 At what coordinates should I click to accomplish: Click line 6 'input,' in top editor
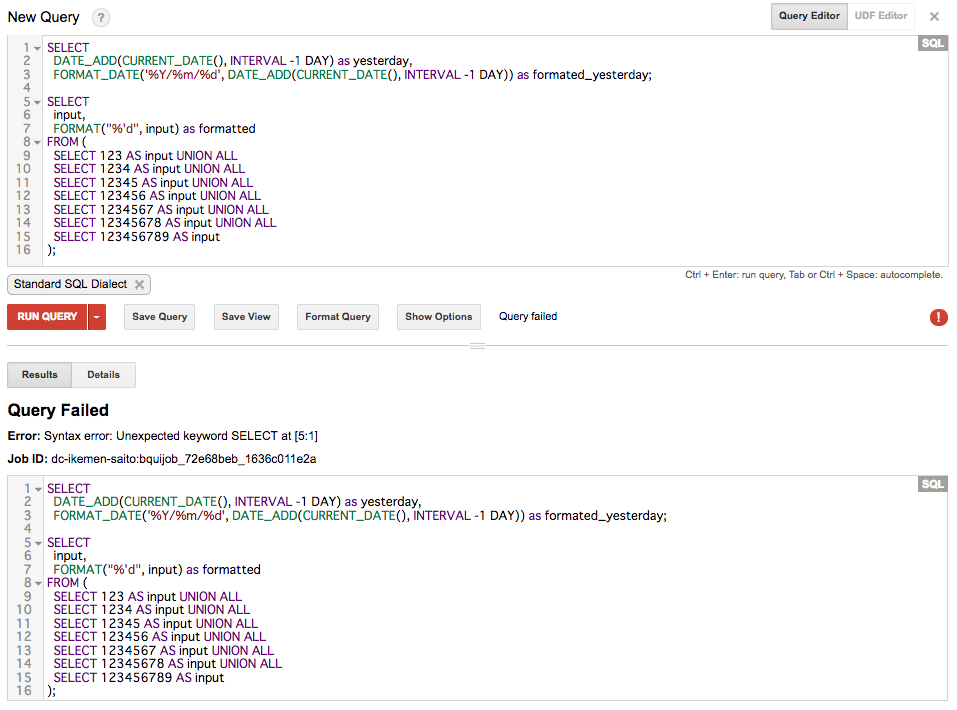point(69,115)
